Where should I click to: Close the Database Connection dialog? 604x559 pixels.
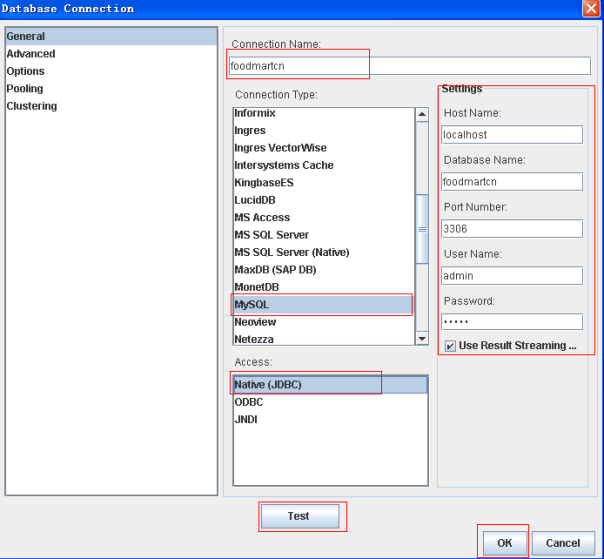[591, 8]
